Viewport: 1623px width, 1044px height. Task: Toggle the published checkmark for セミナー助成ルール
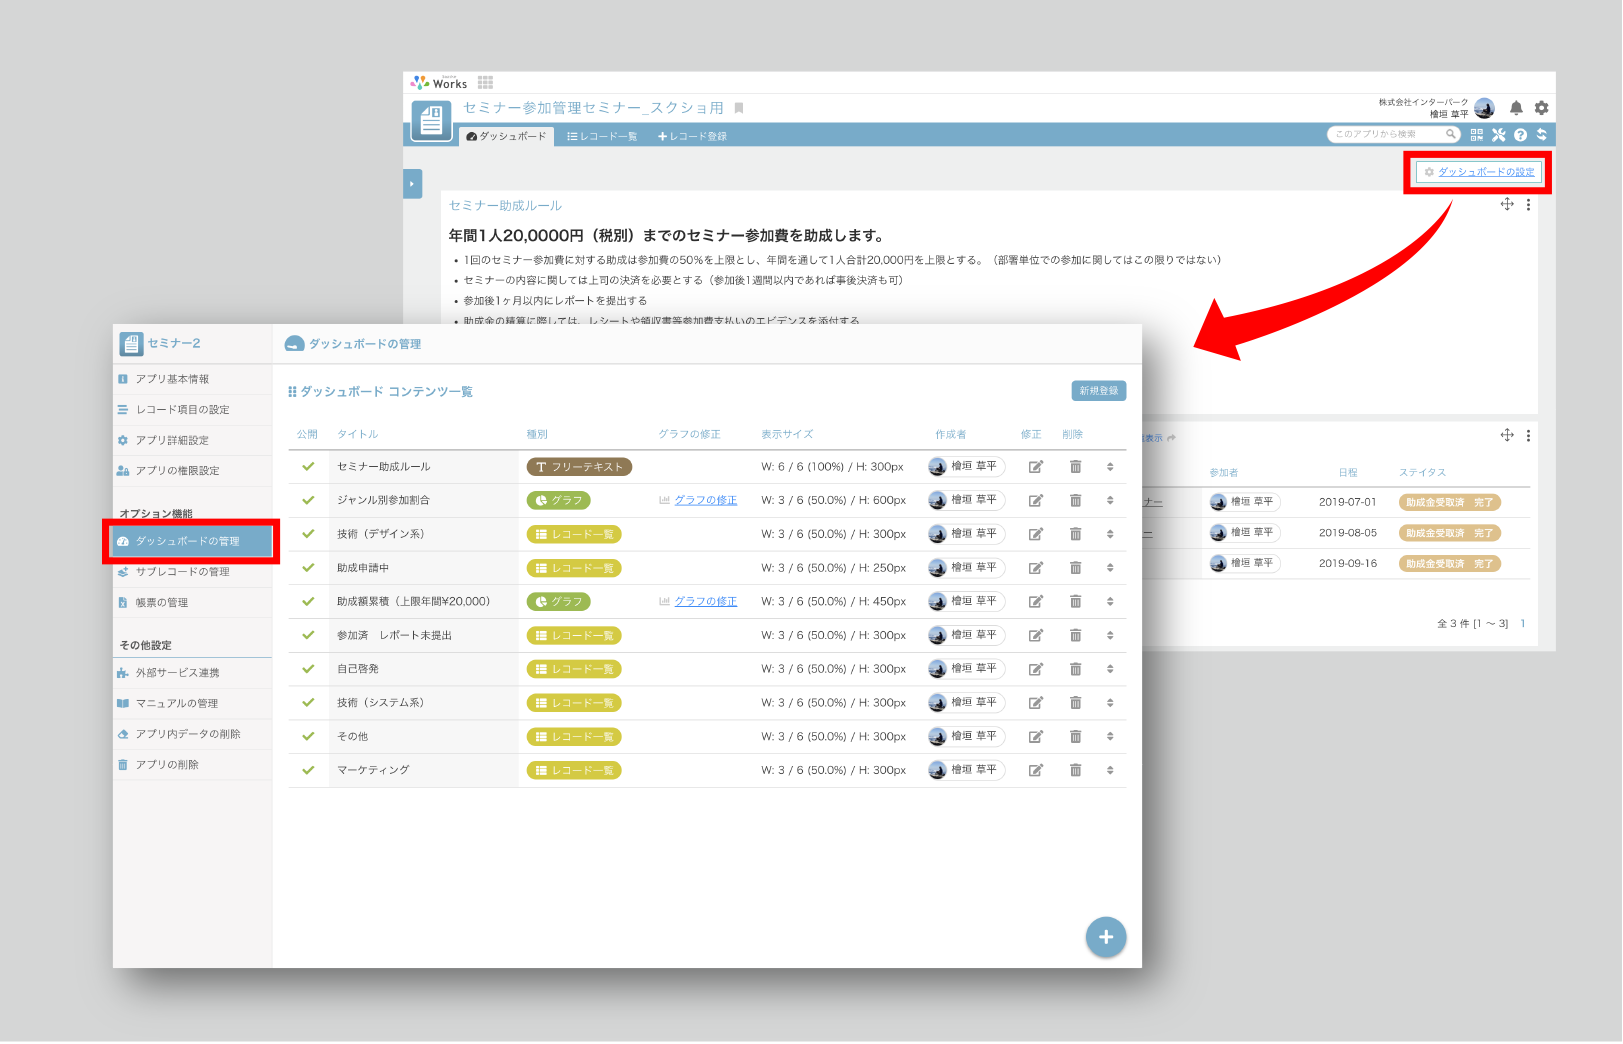point(308,466)
